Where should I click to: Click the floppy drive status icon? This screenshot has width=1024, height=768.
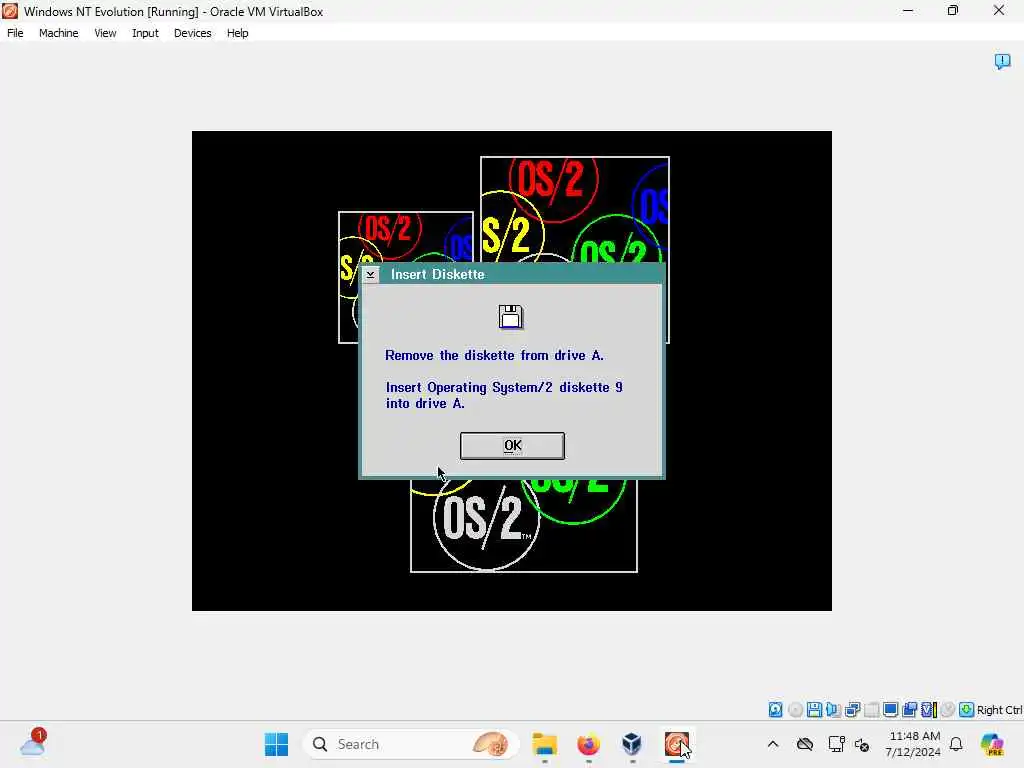(814, 709)
